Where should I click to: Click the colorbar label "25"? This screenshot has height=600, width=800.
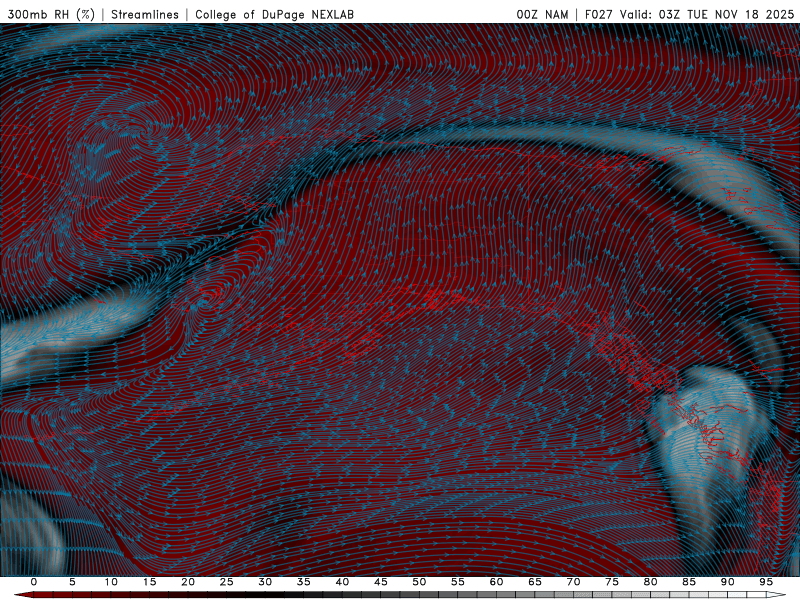click(x=227, y=582)
